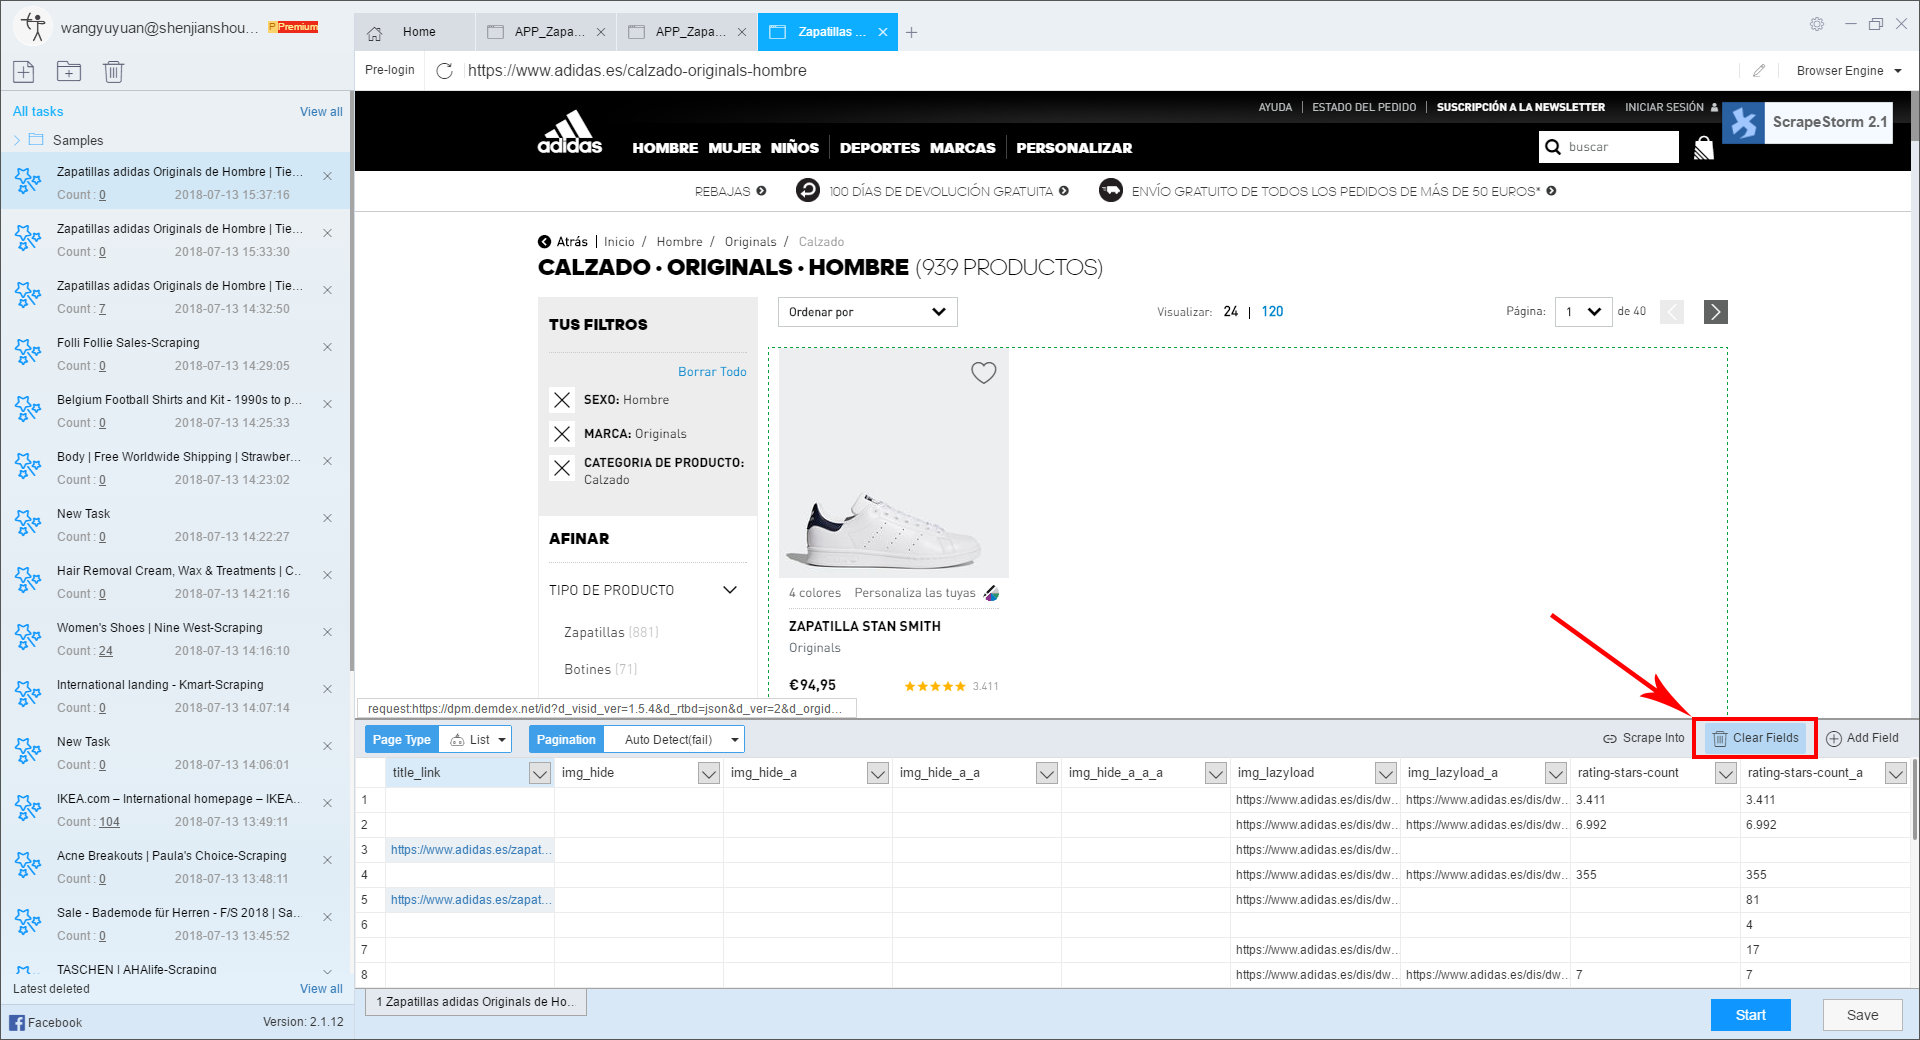Click the INICIAR SESIÓN link

click(x=1664, y=107)
